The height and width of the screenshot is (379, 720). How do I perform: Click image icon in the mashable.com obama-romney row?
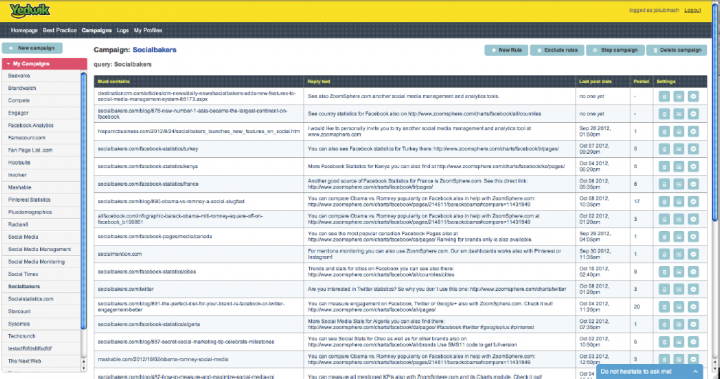679,359
